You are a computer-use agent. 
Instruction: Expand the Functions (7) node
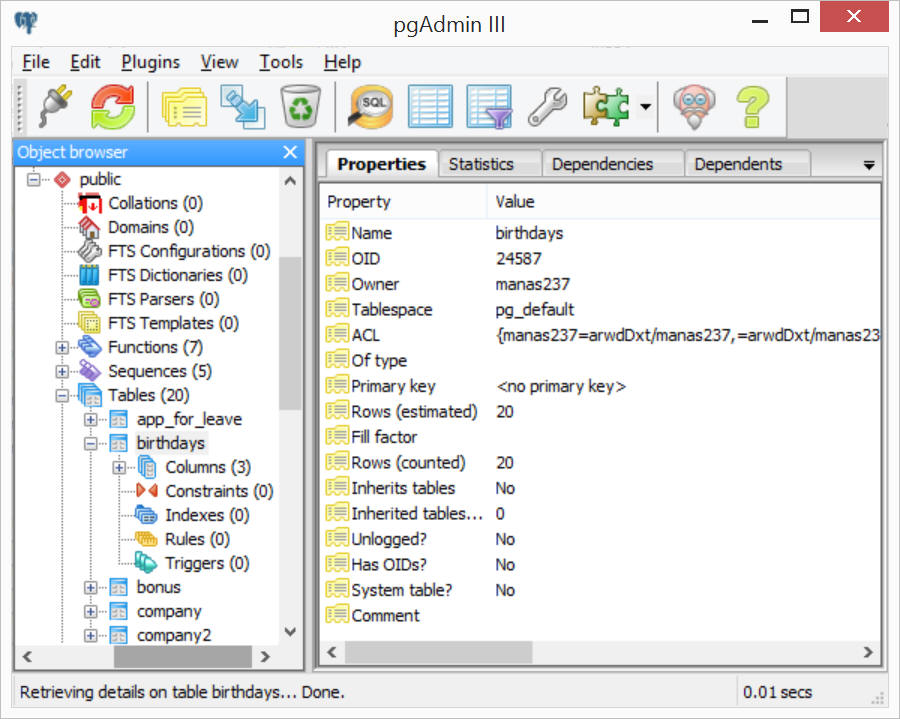63,348
